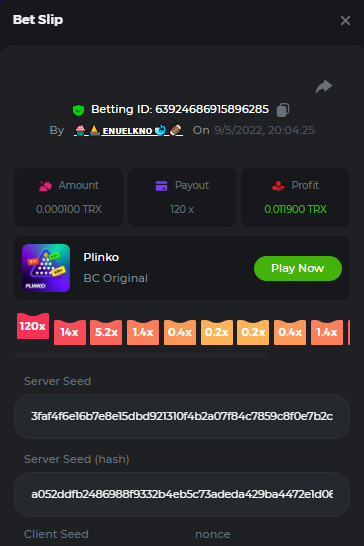Viewport: 364px width, 546px height.
Task: Select the first 0.4x multiplier tile
Action: [x=180, y=332]
